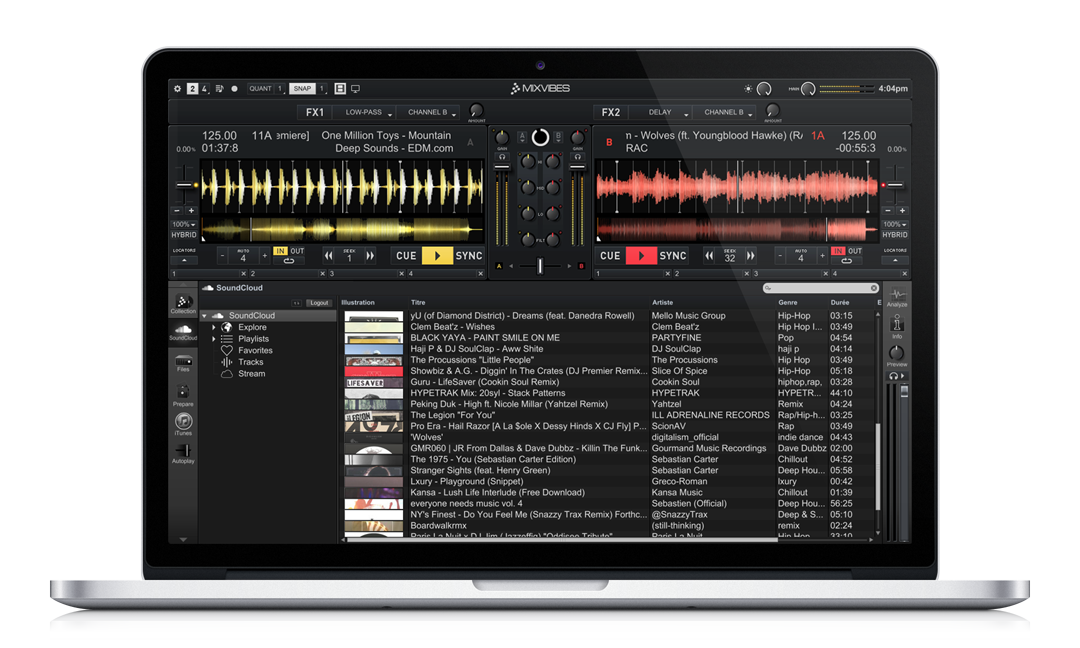Click the monitor display icon in toolbar
Viewport: 1080px width, 648px height.
point(355,89)
